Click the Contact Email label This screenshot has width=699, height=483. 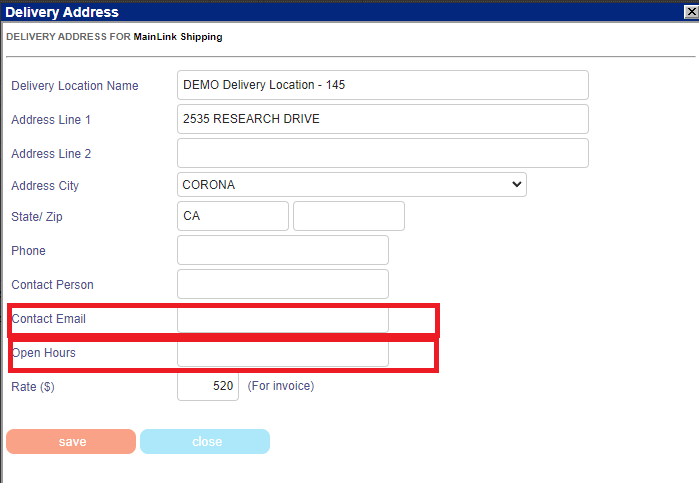48,319
